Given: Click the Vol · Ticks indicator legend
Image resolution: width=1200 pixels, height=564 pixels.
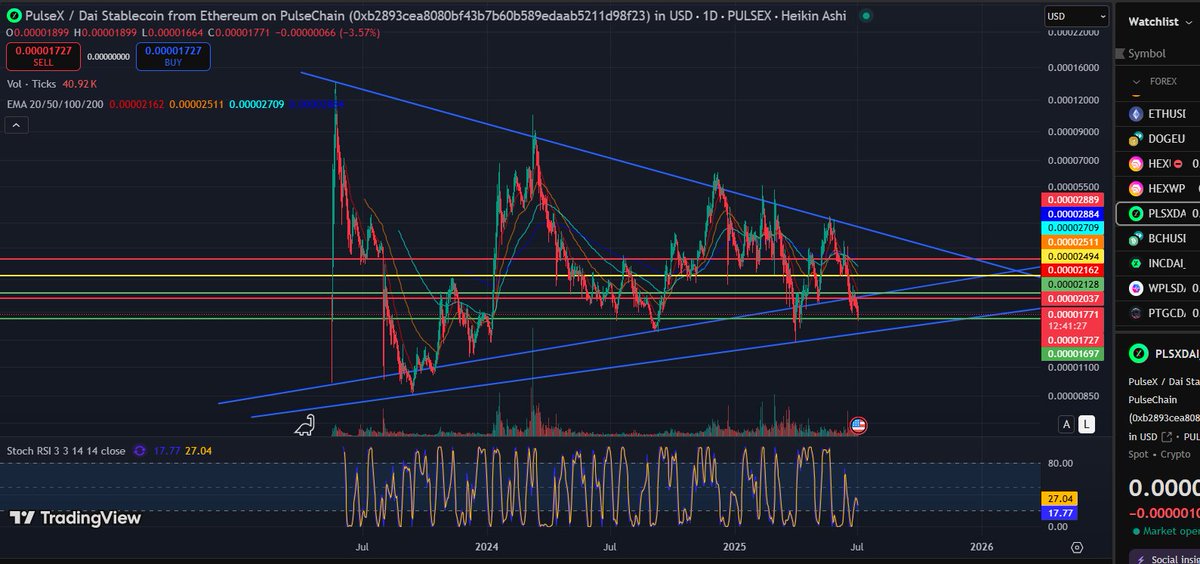Looking at the screenshot, I should (x=32, y=84).
